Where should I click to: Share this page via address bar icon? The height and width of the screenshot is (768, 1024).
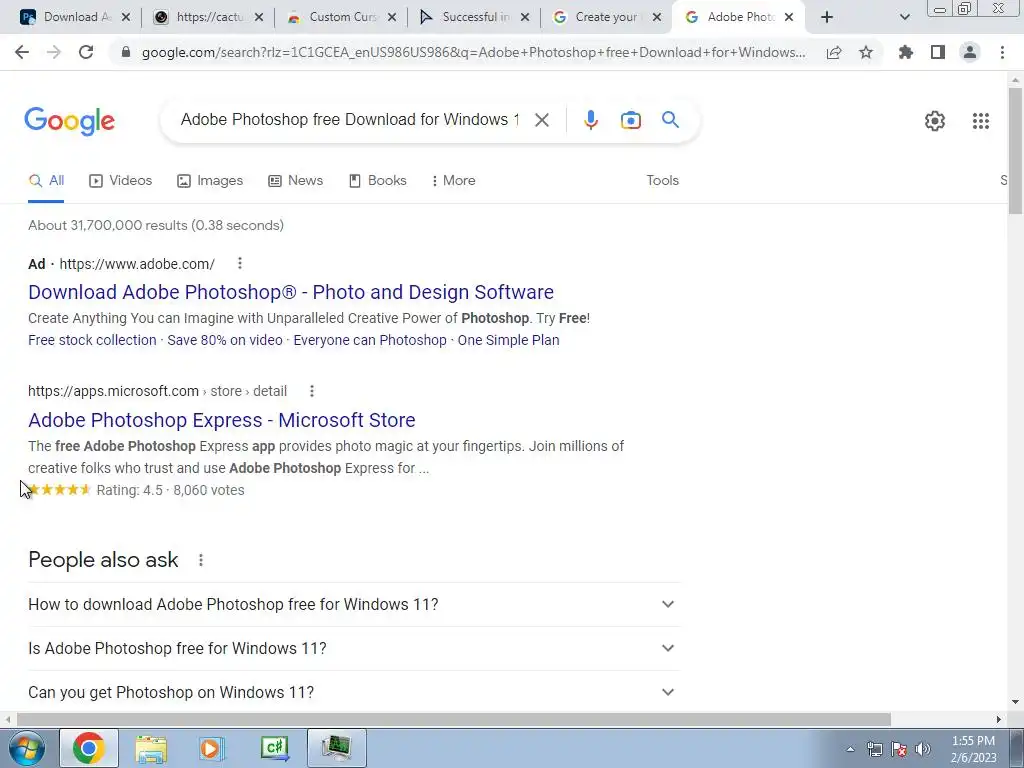pos(834,52)
